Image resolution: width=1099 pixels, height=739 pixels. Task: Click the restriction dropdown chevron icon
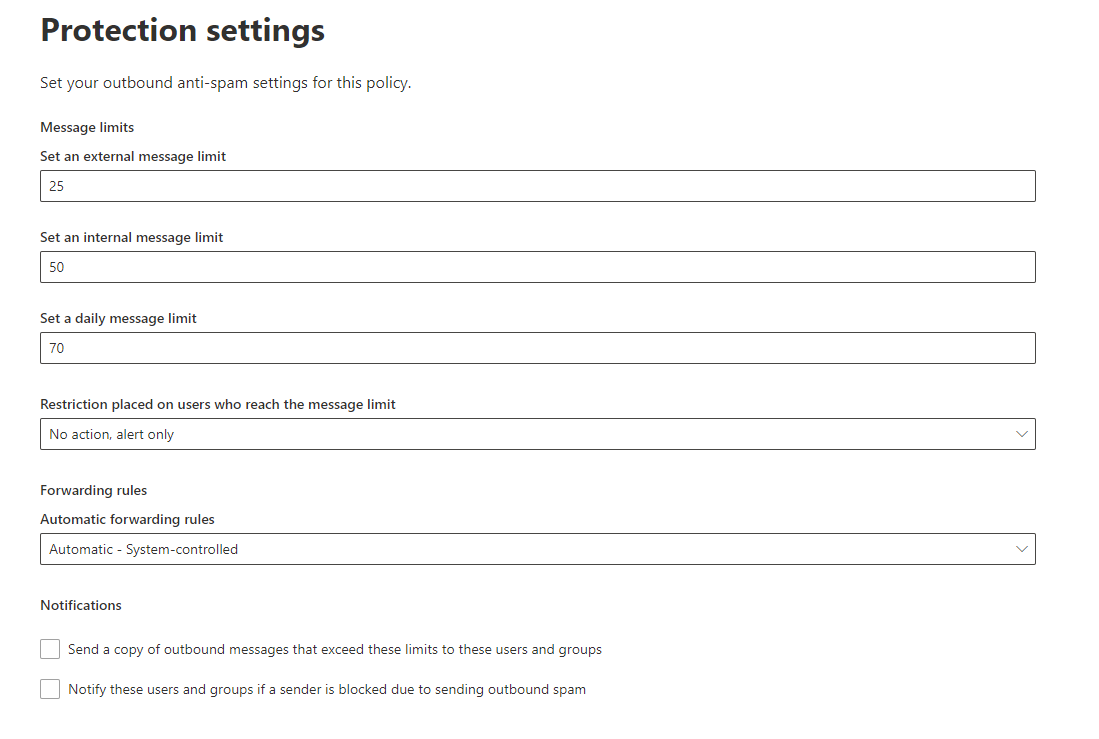click(x=1021, y=434)
